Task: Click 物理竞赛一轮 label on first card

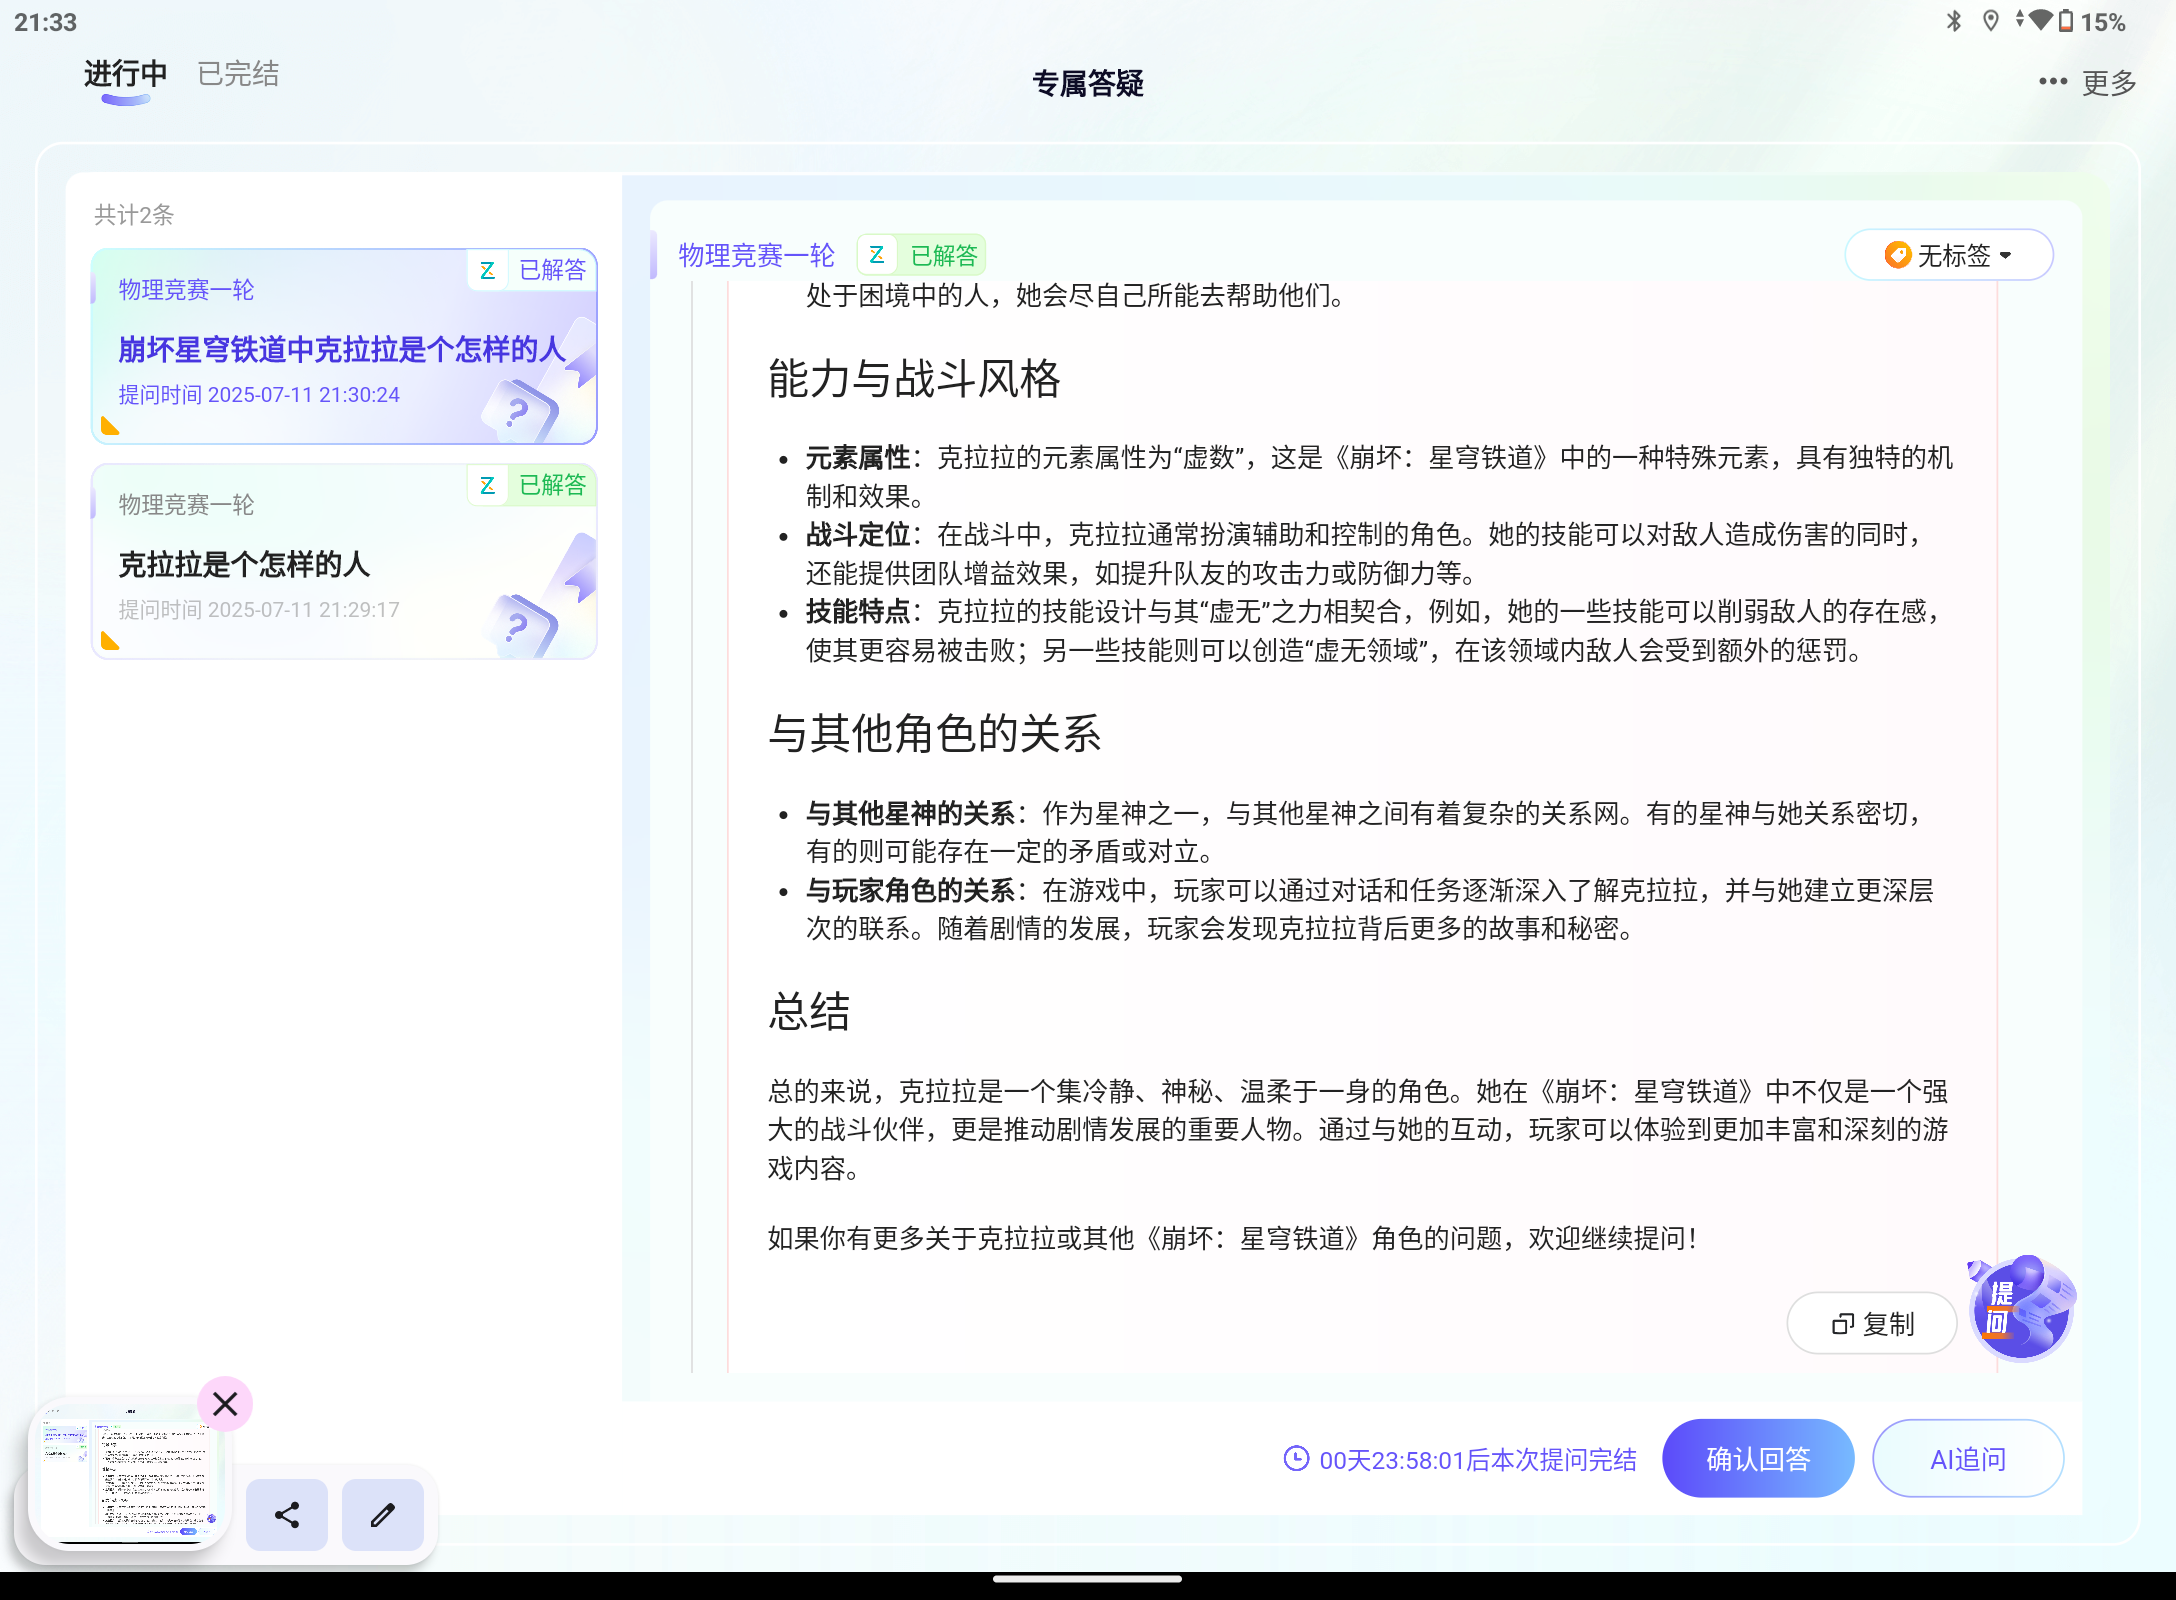Action: [186, 290]
